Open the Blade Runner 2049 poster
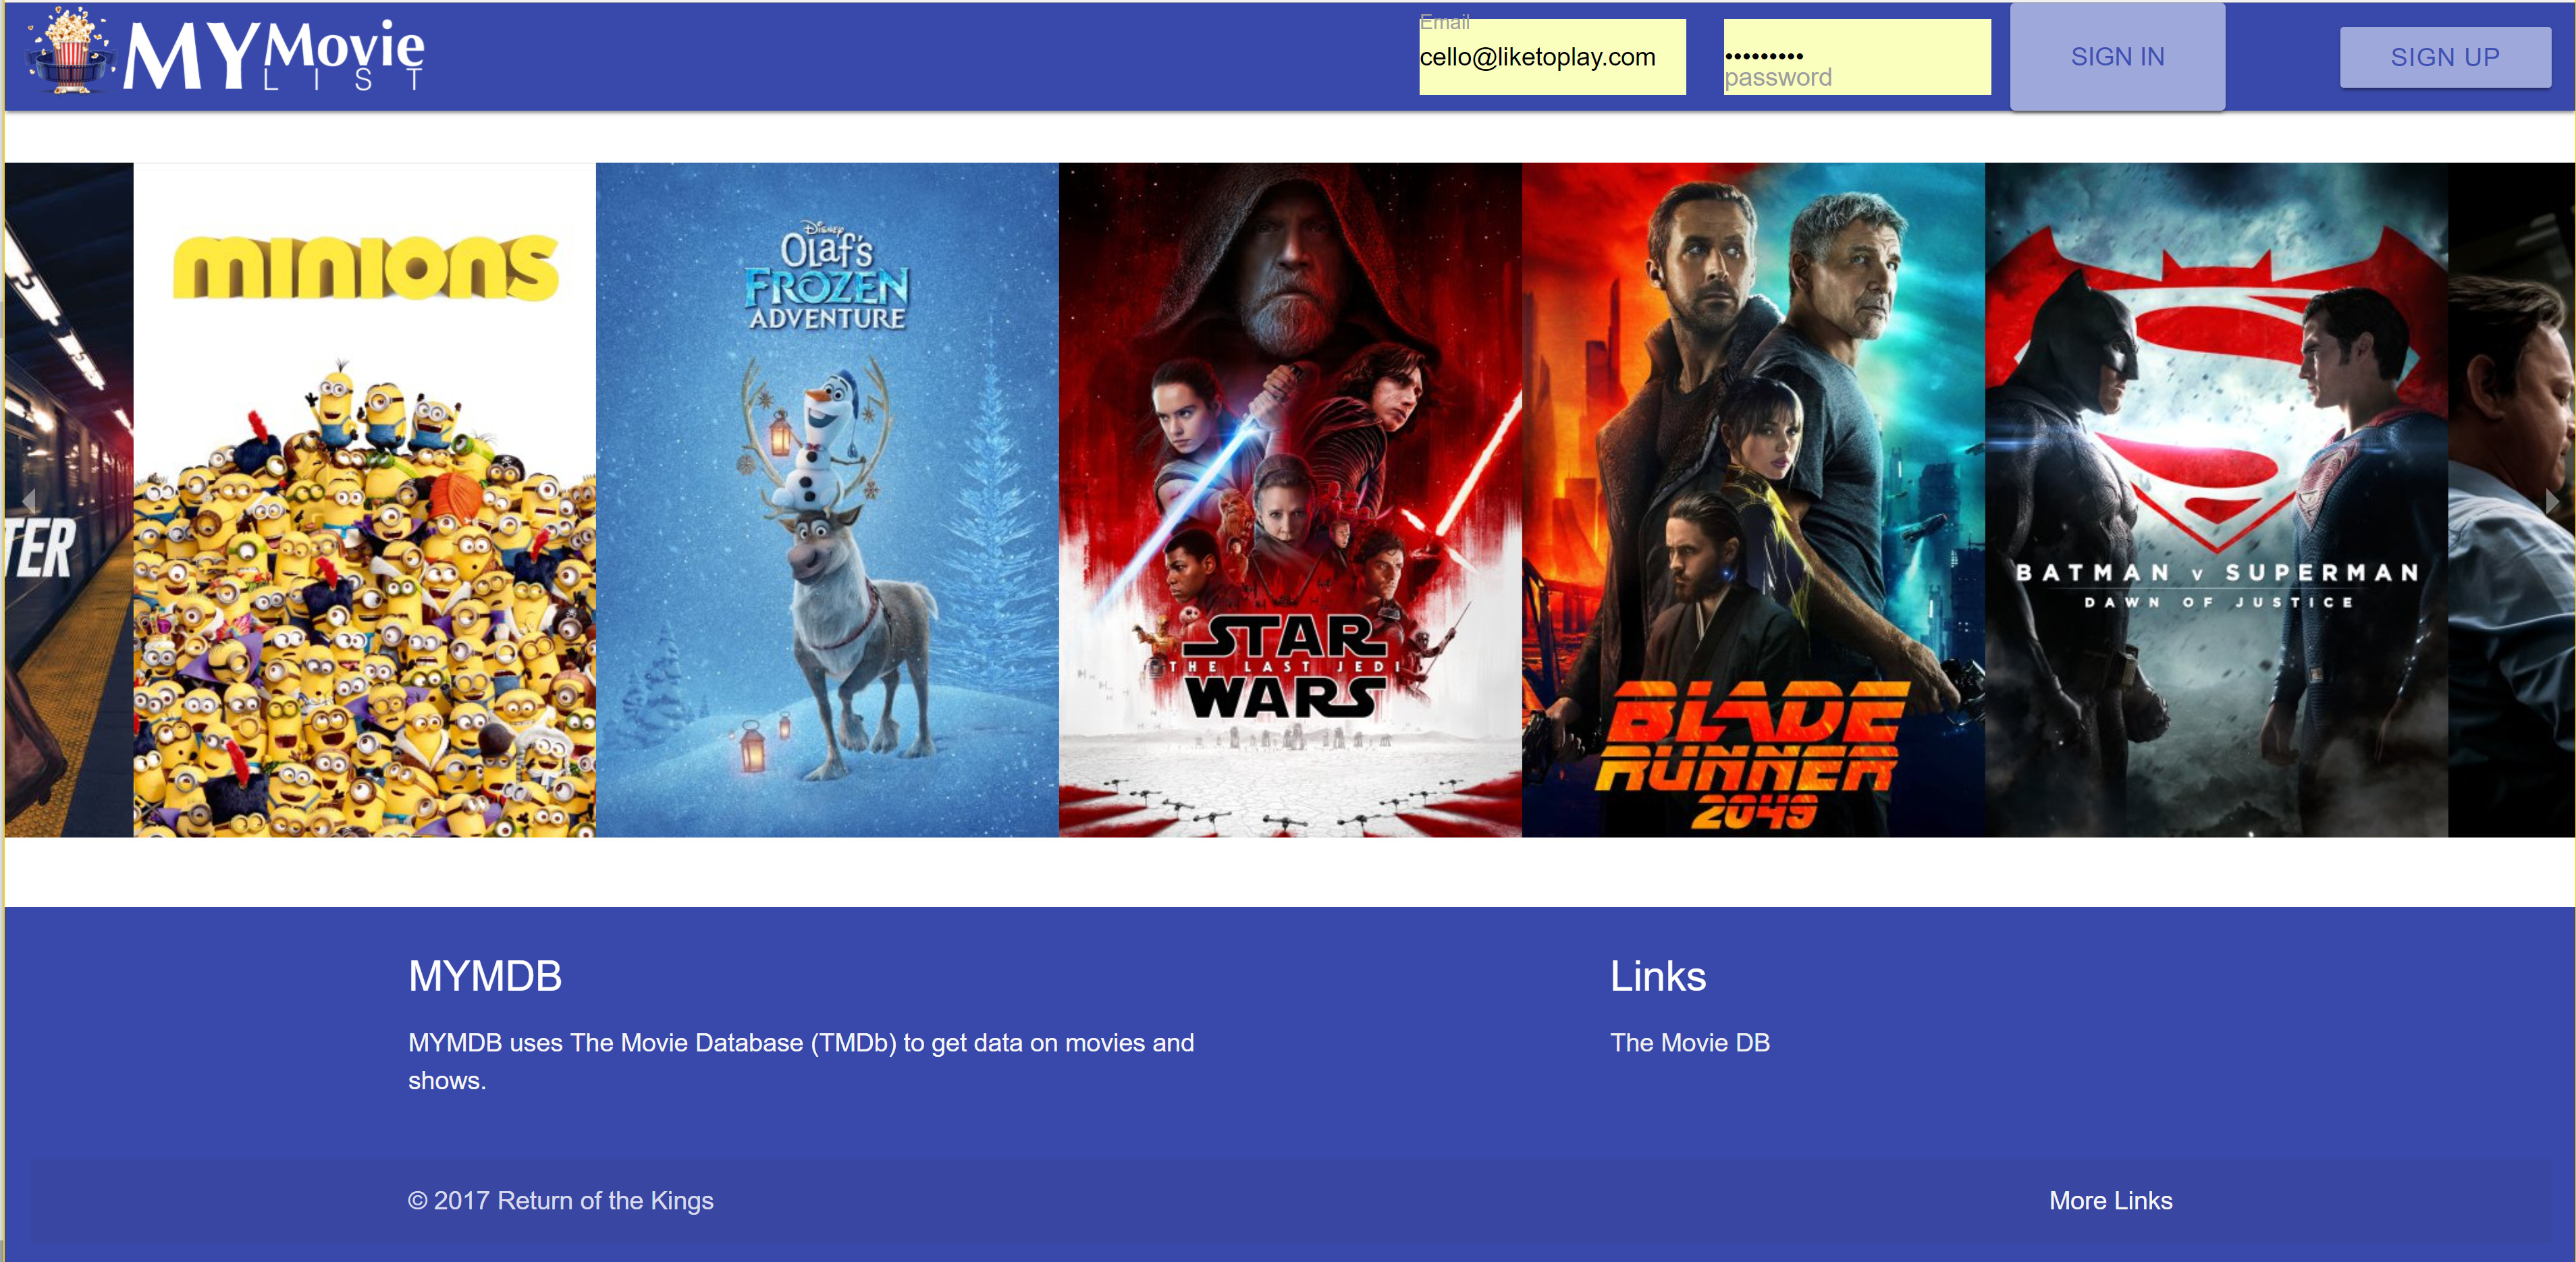The width and height of the screenshot is (2576, 1262). (1752, 500)
